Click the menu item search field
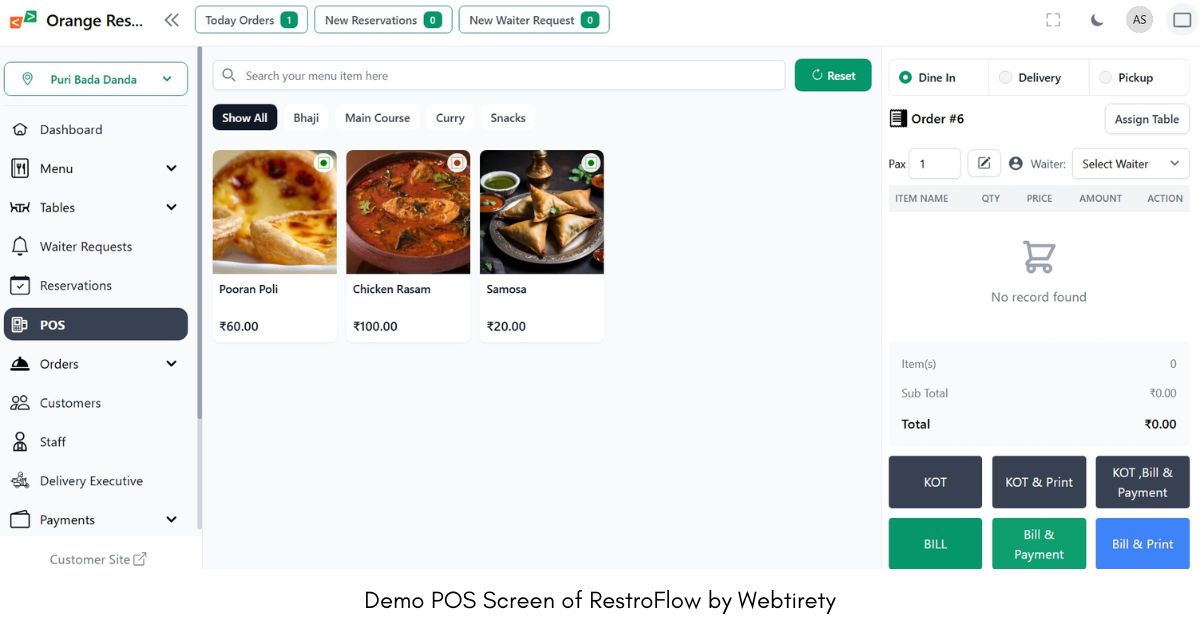This screenshot has width=1200, height=630. (x=500, y=76)
